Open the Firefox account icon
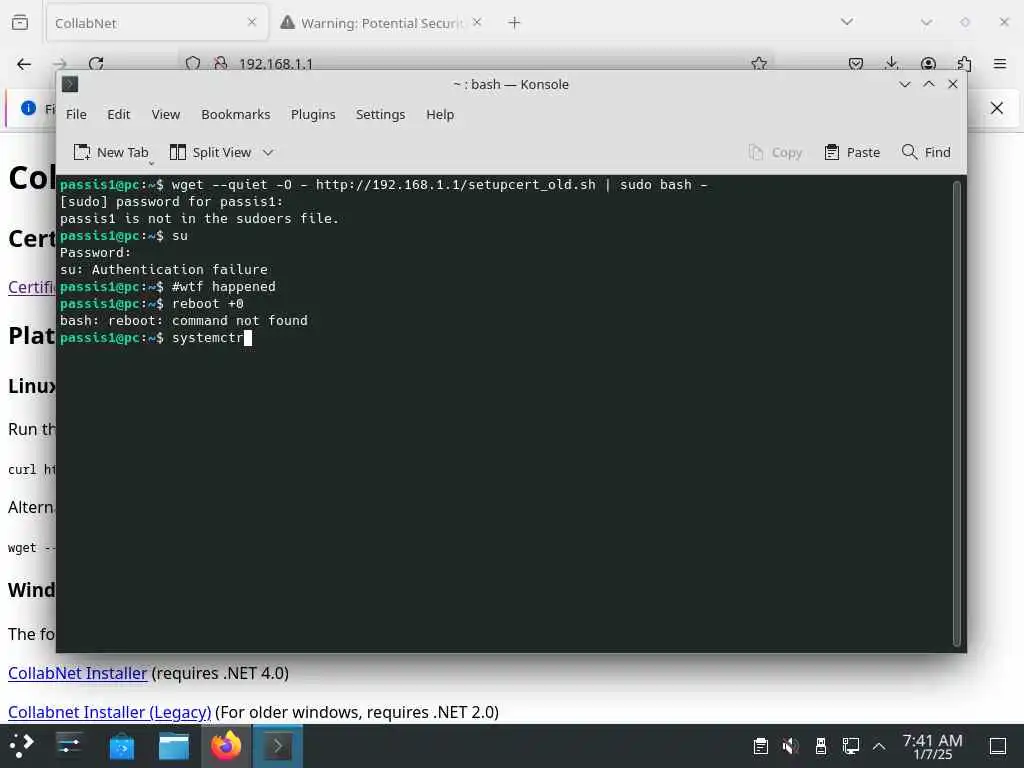The width and height of the screenshot is (1024, 768). tap(928, 63)
